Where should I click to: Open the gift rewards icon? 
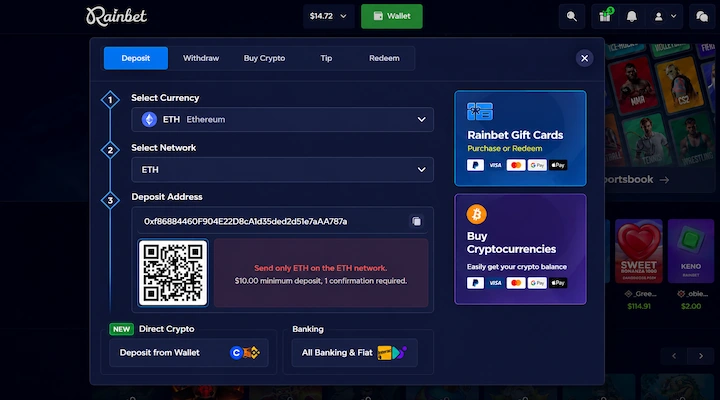[605, 17]
